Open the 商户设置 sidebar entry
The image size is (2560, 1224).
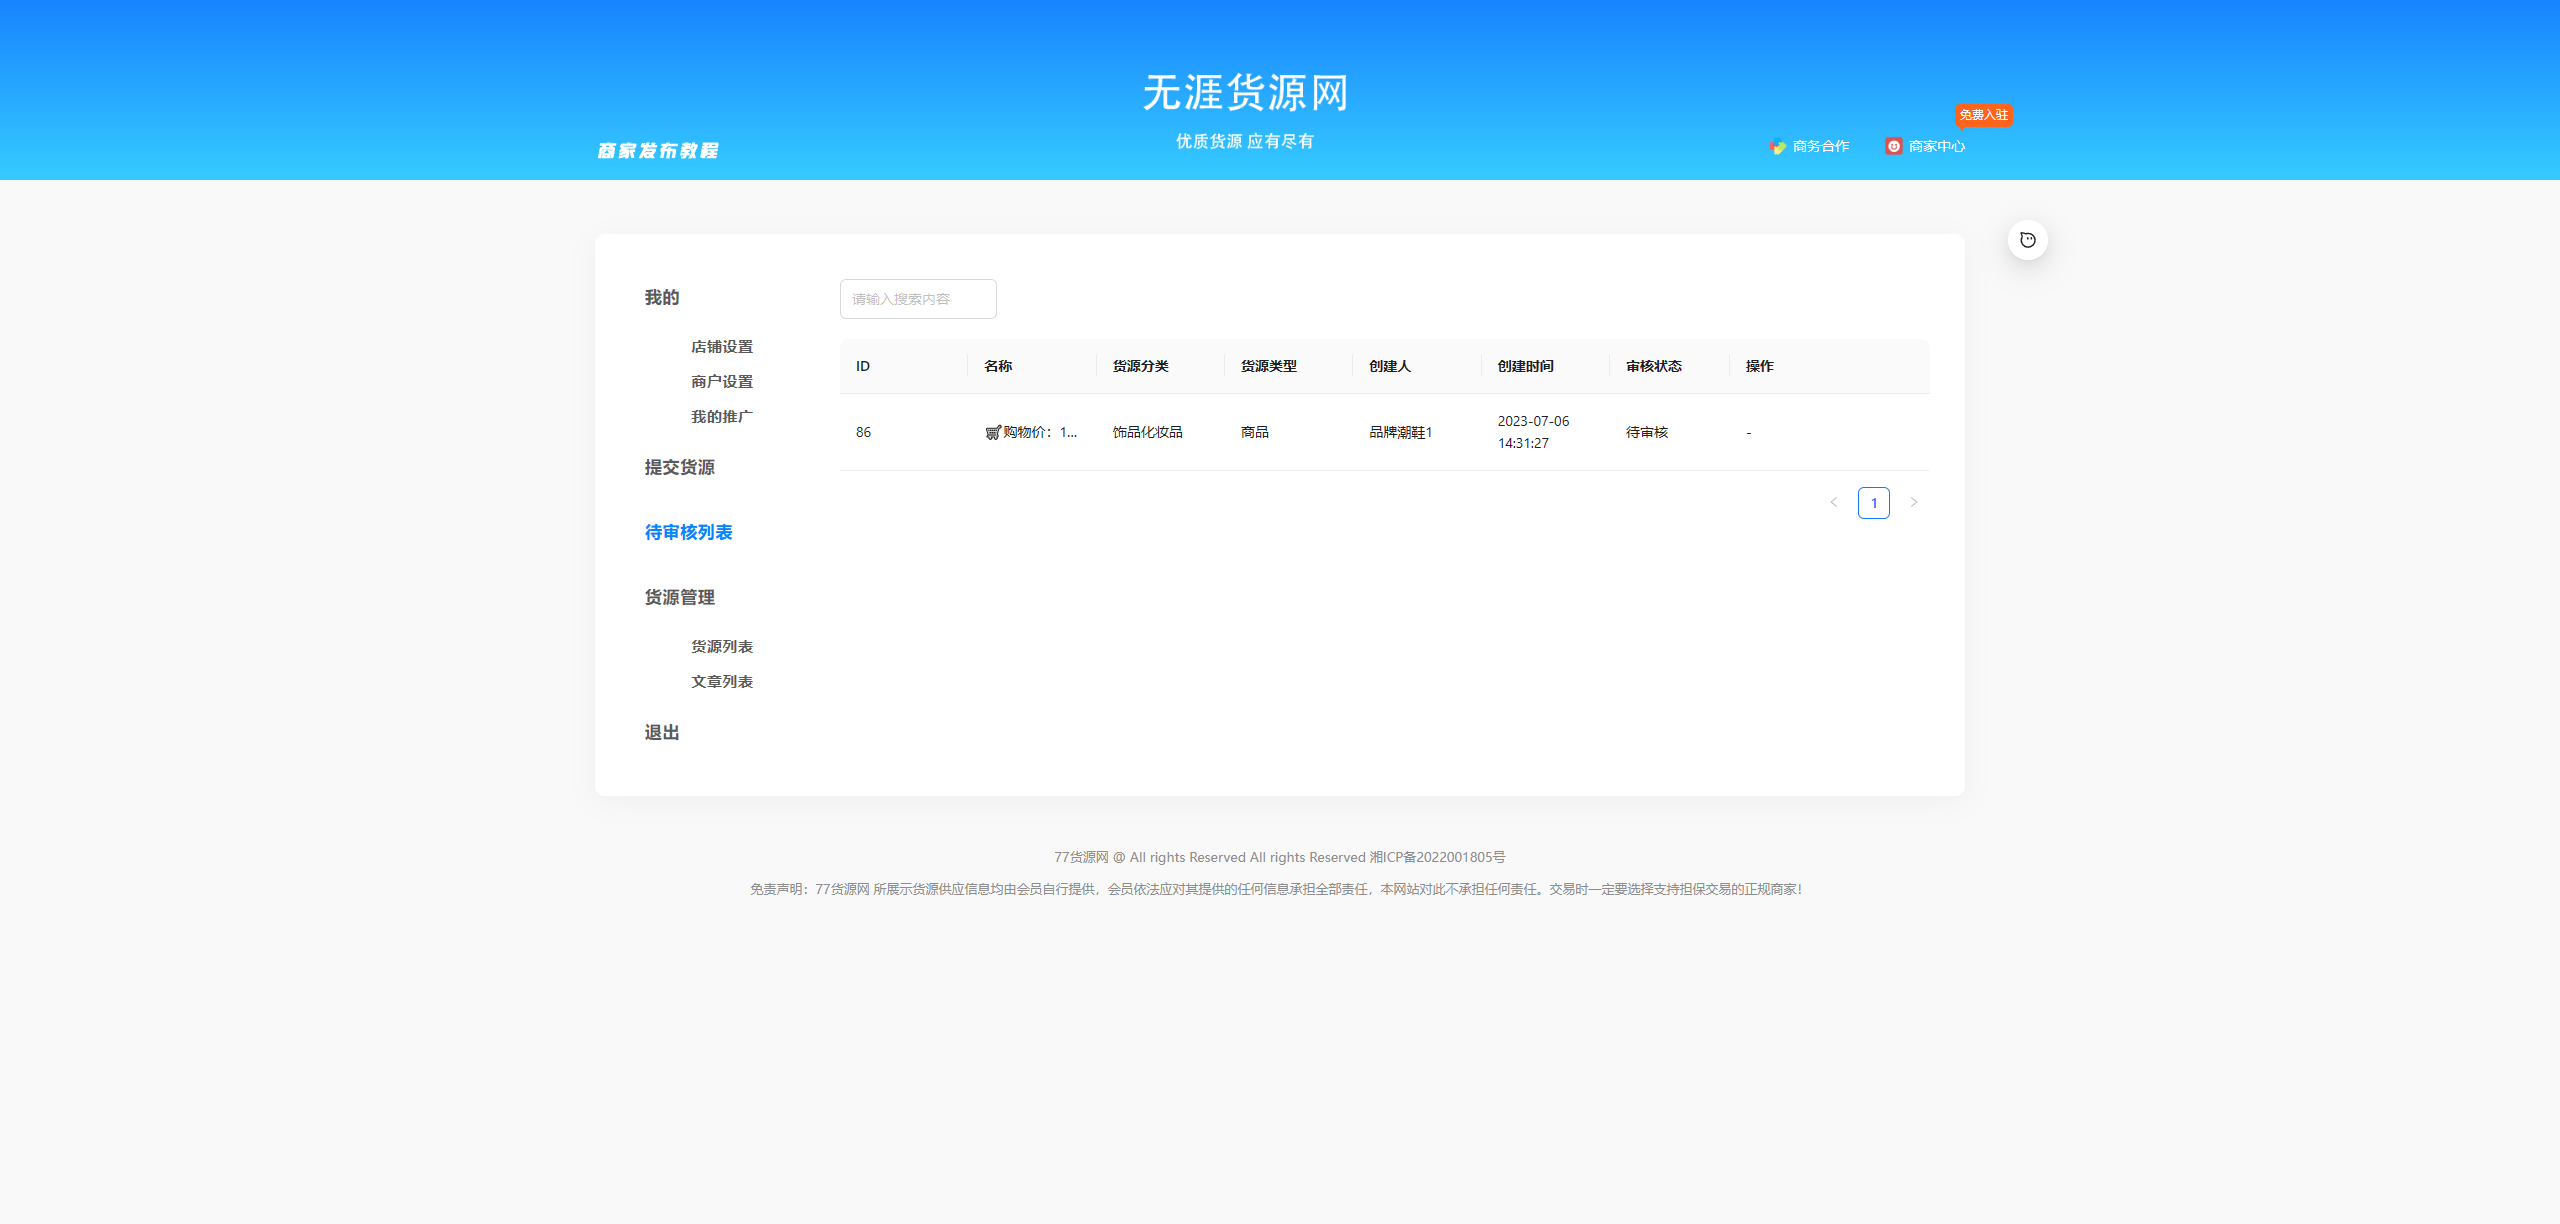click(721, 381)
